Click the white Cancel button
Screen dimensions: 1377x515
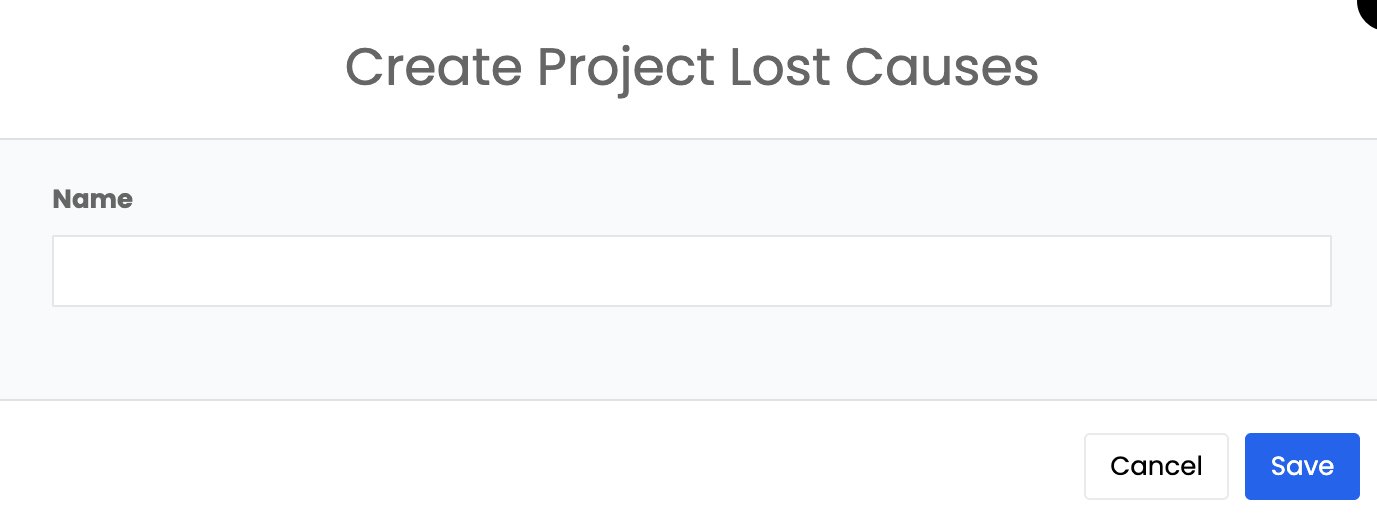click(x=1155, y=466)
